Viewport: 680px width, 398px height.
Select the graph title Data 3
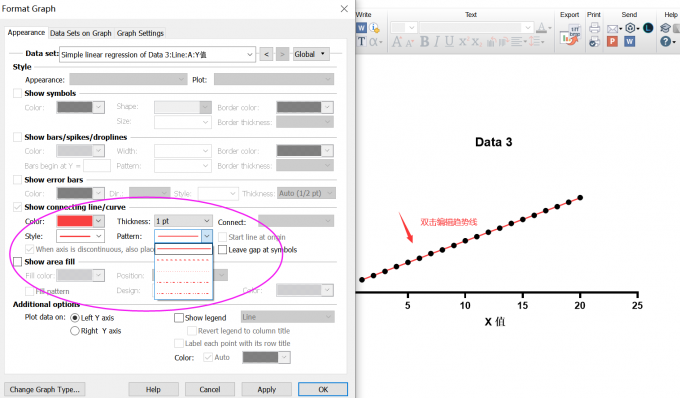tap(494, 142)
